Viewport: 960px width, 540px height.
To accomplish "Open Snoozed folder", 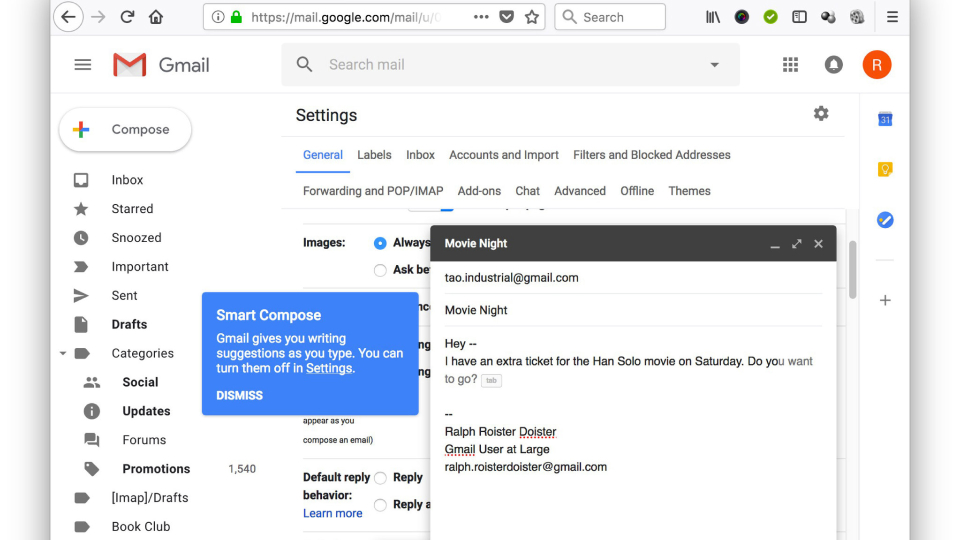I will (137, 238).
